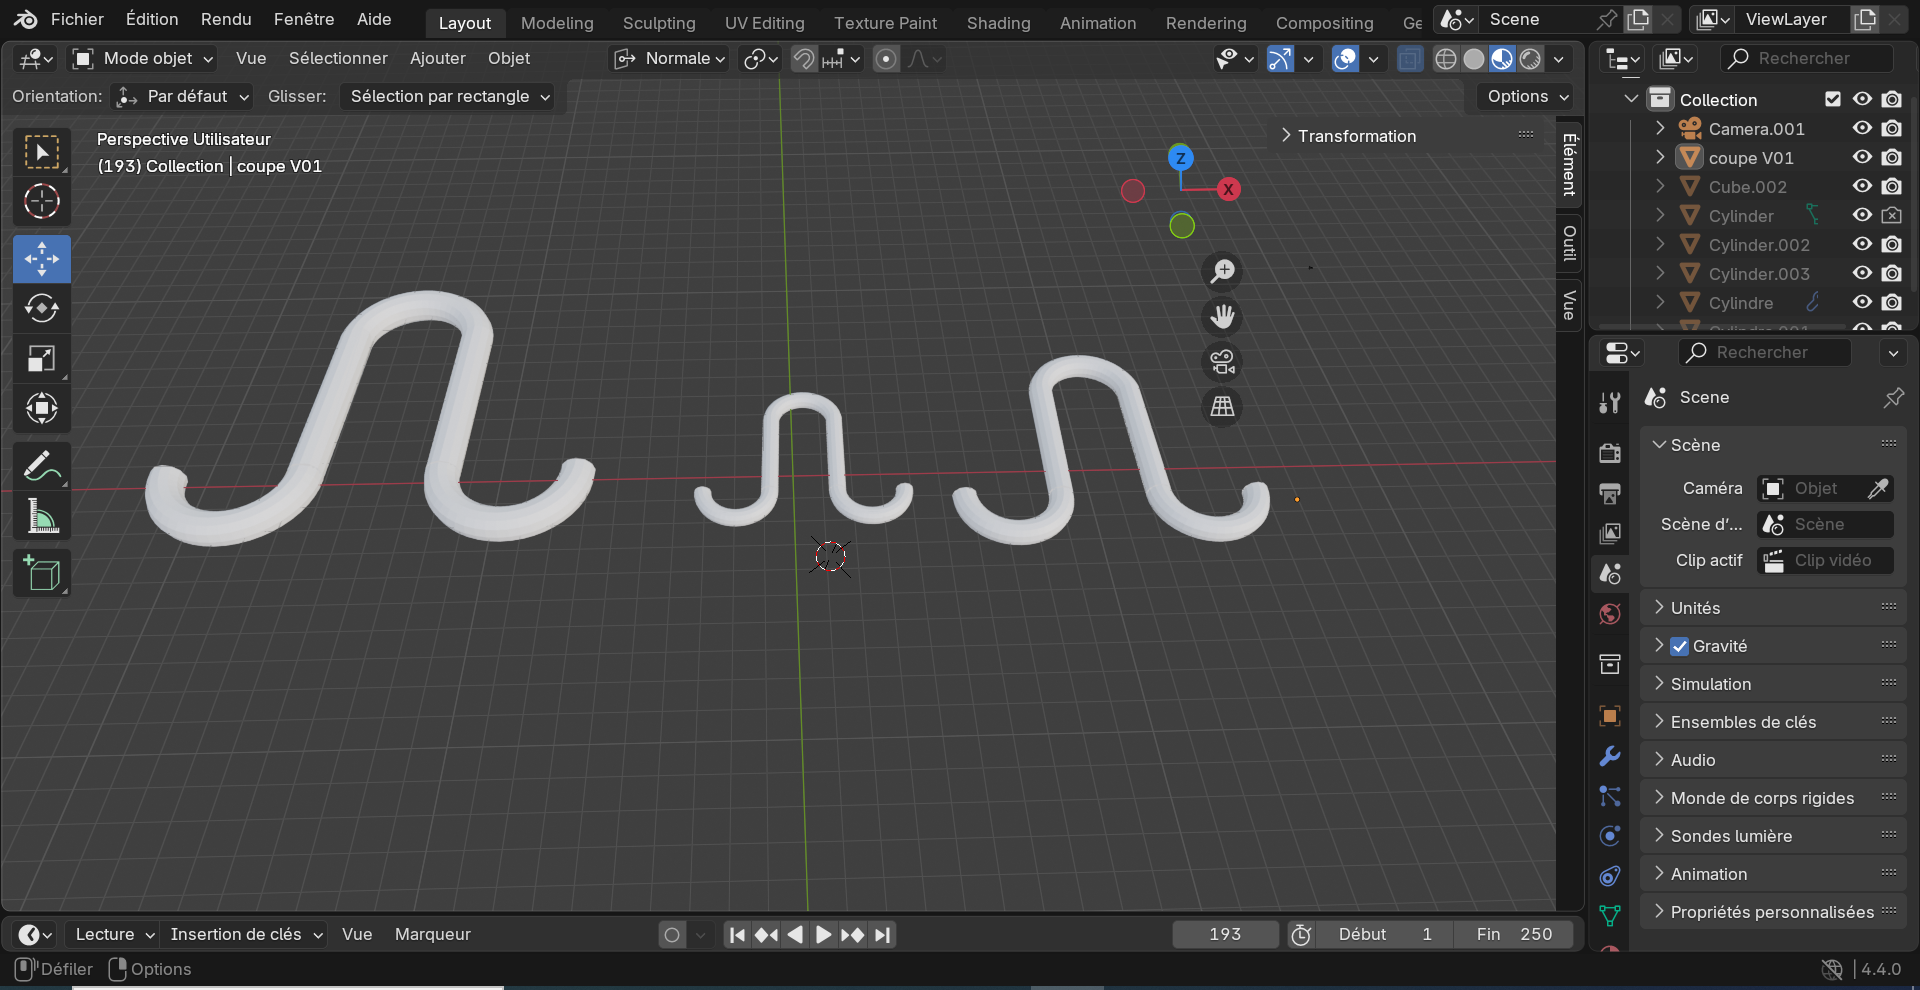Toggle camera view navigation icon
1920x990 pixels.
coord(1222,362)
